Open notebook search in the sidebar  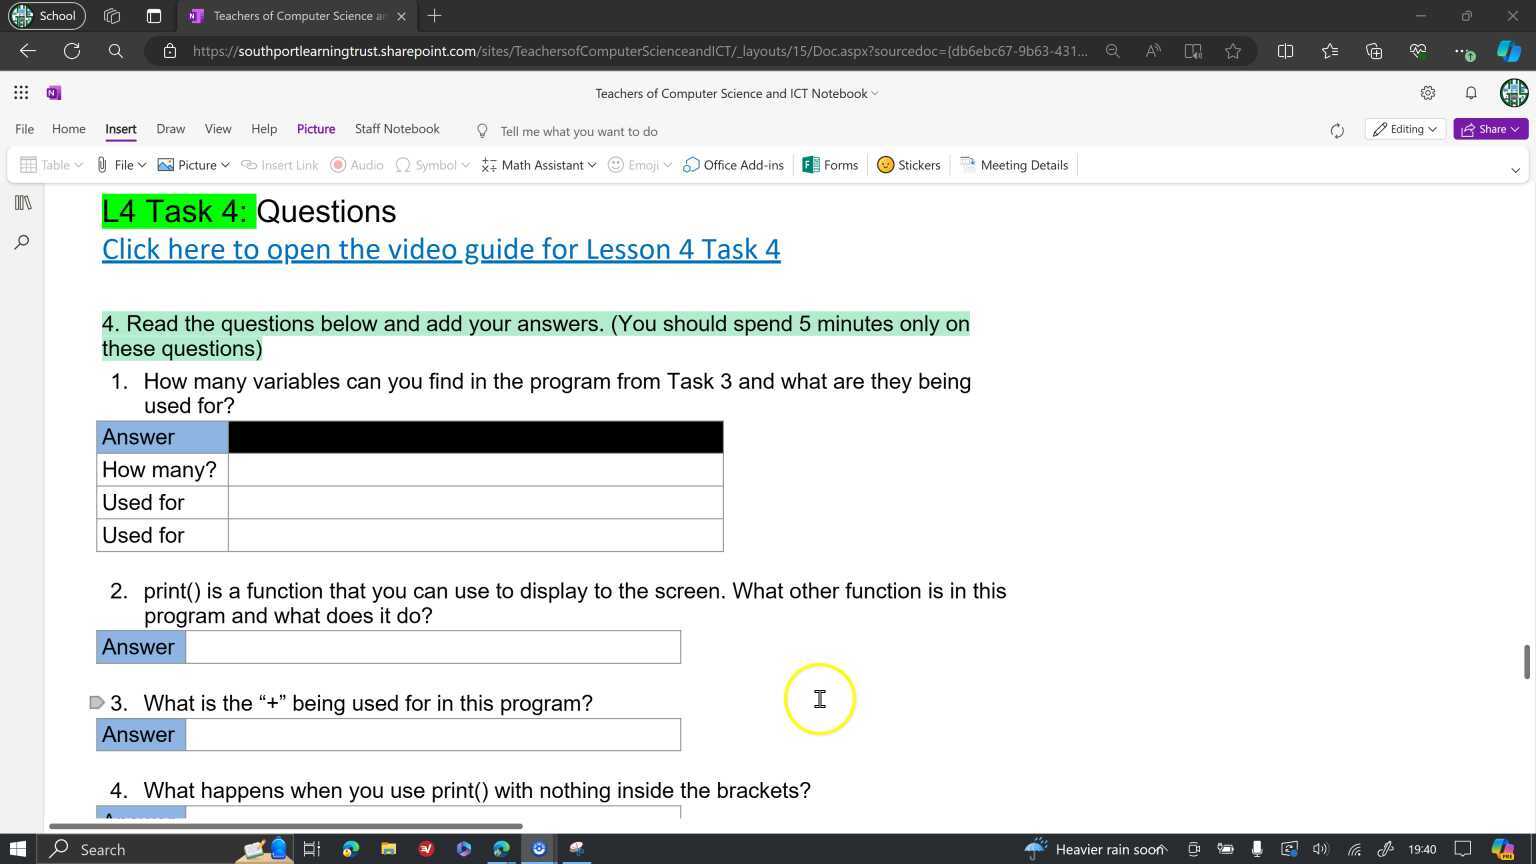coord(21,241)
